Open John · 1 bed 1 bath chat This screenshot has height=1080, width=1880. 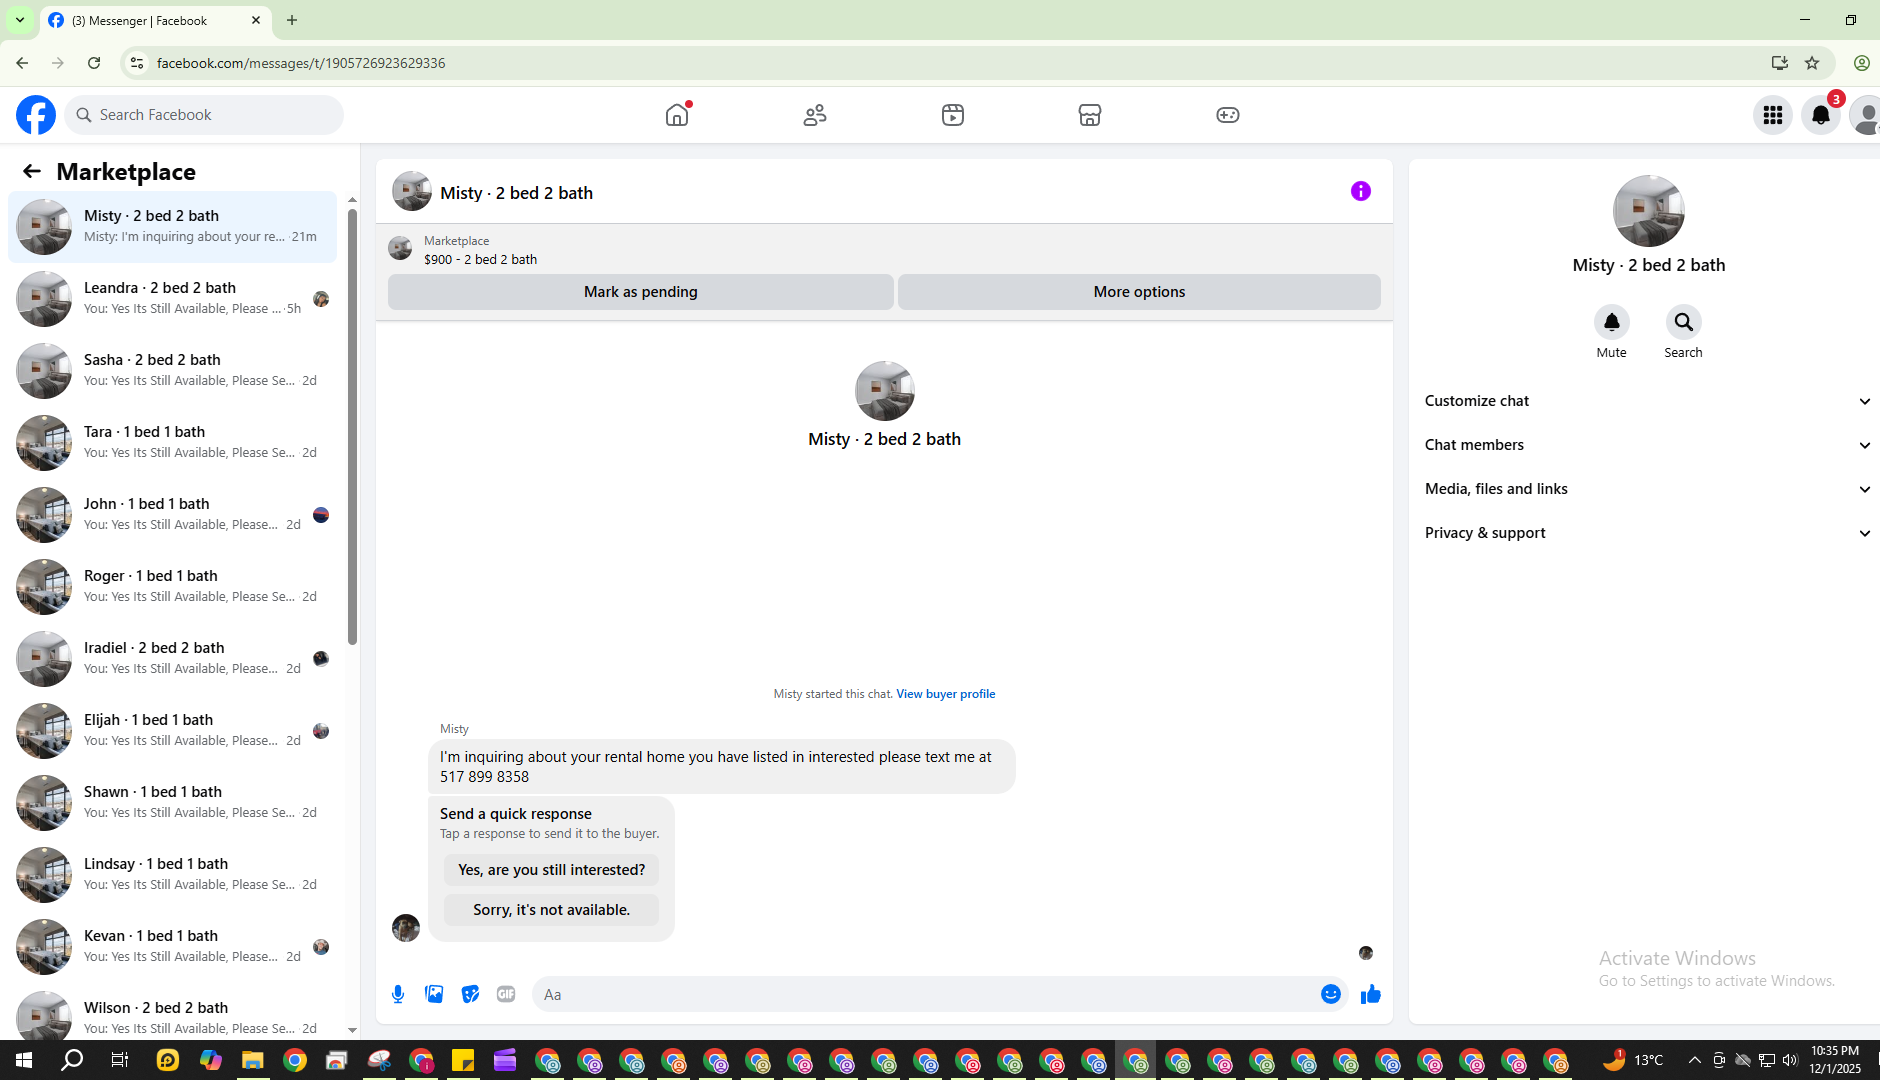click(172, 515)
